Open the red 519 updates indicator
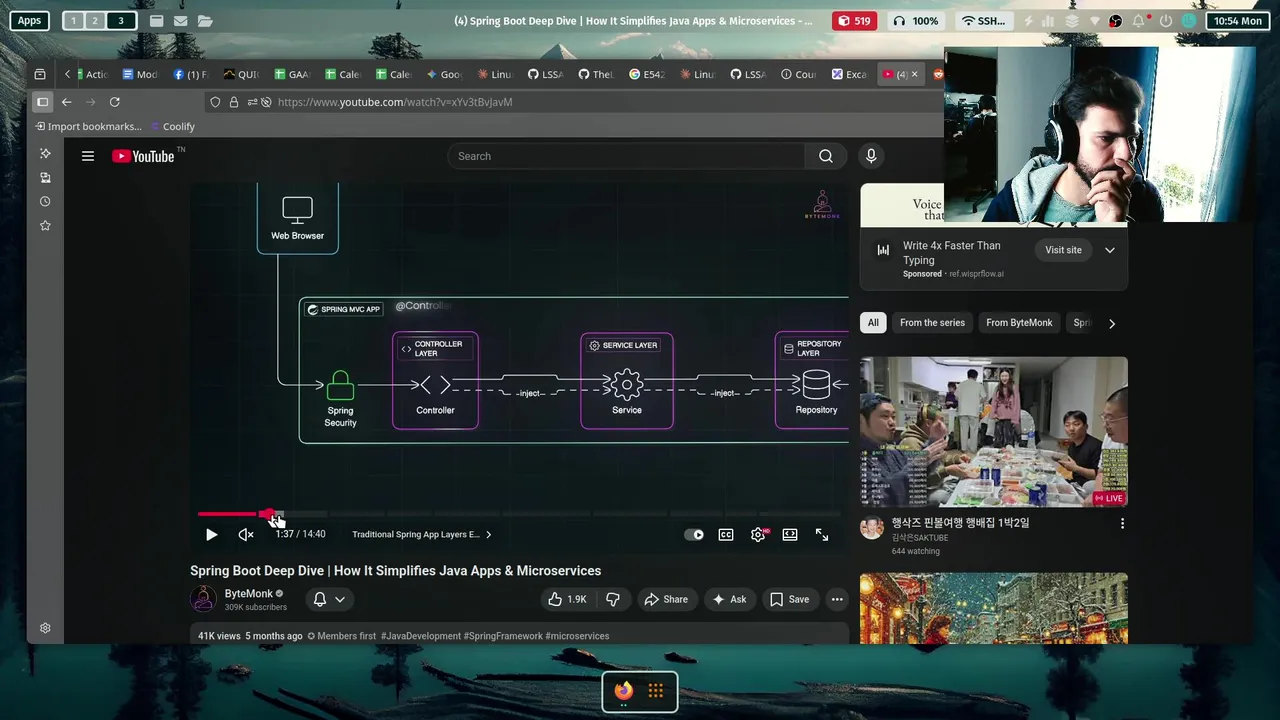Viewport: 1280px width, 720px height. 854,21
